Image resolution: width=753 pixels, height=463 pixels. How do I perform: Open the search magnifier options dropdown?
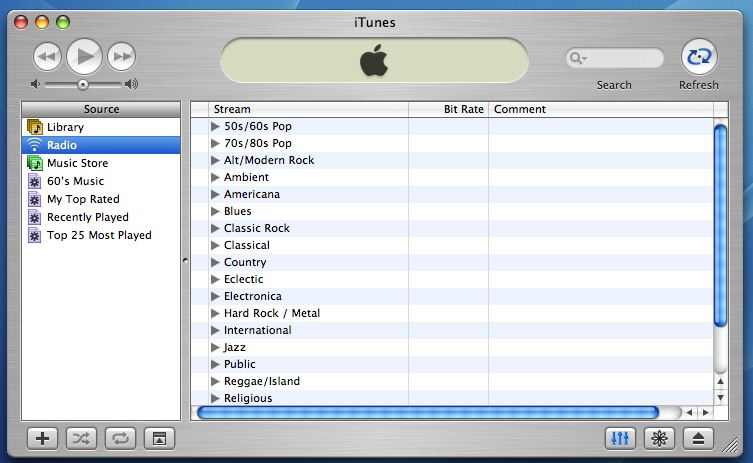click(x=577, y=59)
